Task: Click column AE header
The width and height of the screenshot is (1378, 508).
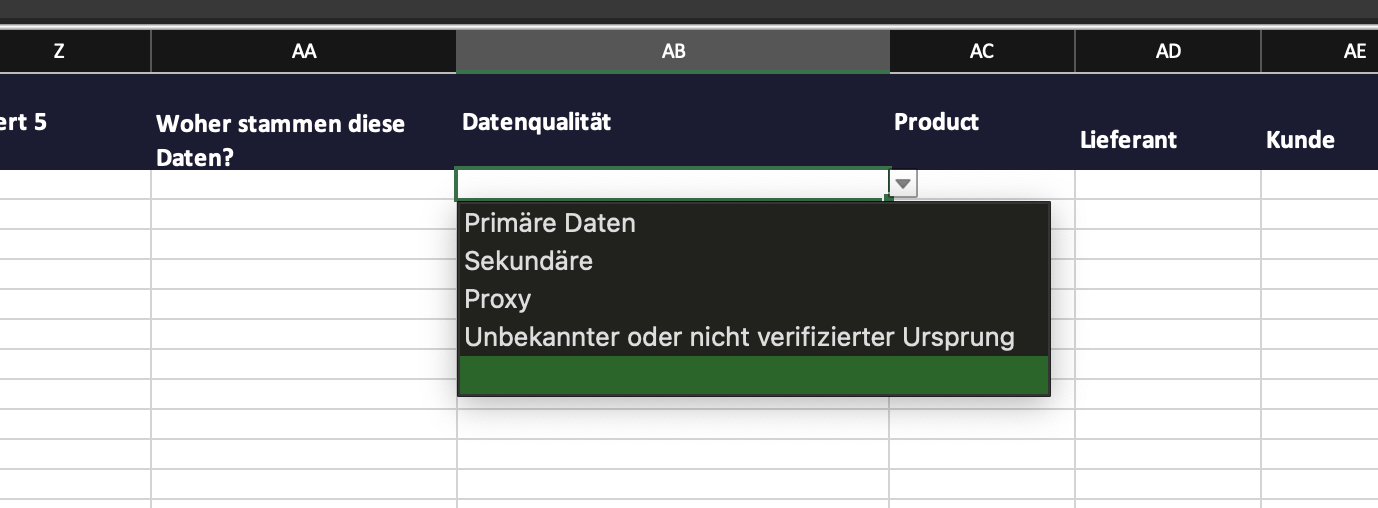Action: (x=1320, y=52)
